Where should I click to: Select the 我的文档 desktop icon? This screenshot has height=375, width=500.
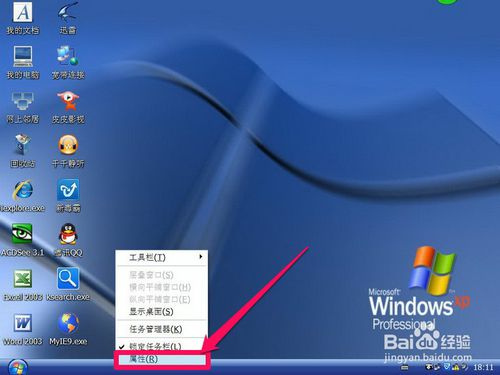23,17
